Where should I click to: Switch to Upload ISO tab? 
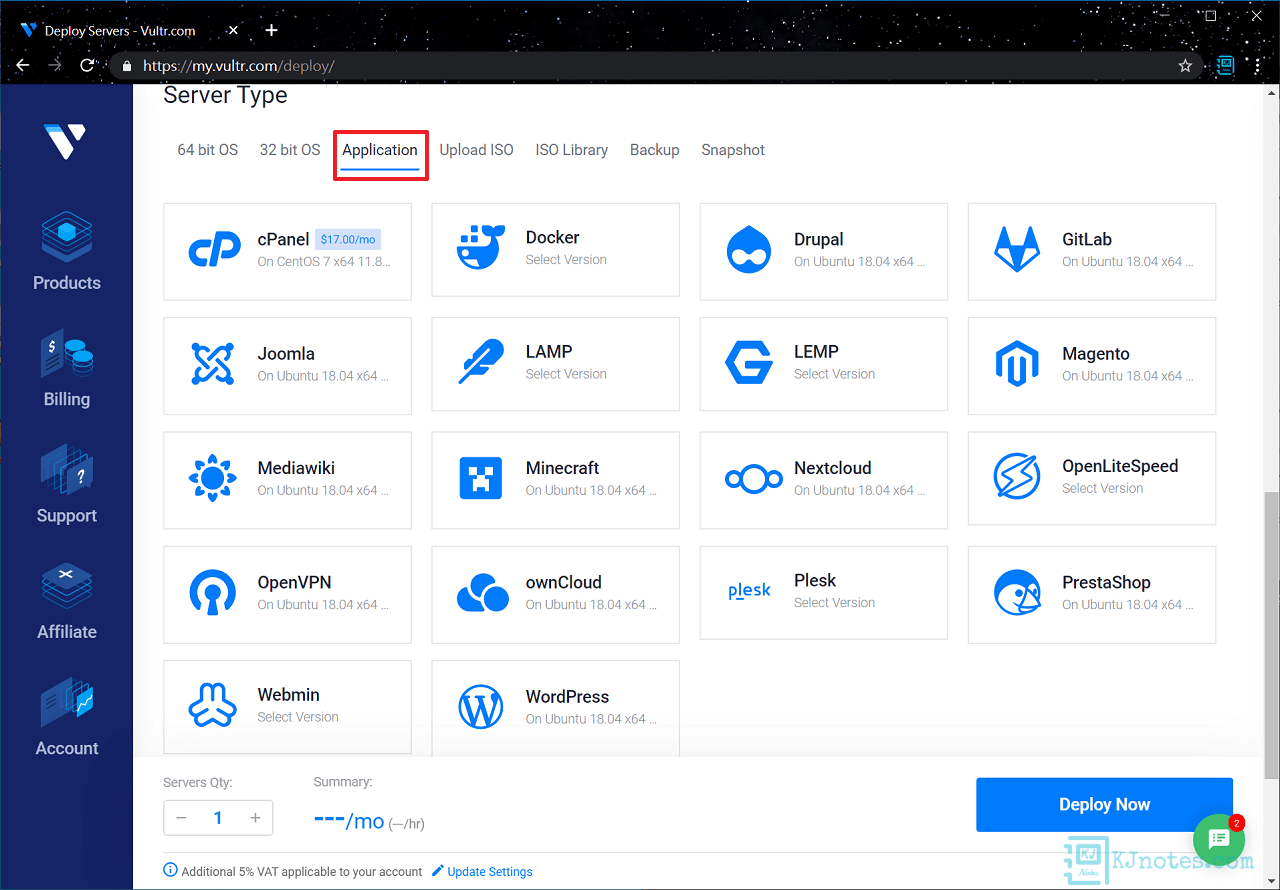[x=476, y=150]
